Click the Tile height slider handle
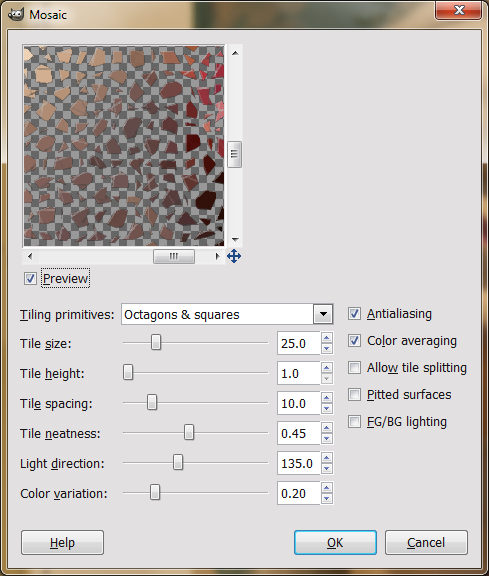Viewport: 489px width, 576px height. (x=128, y=372)
